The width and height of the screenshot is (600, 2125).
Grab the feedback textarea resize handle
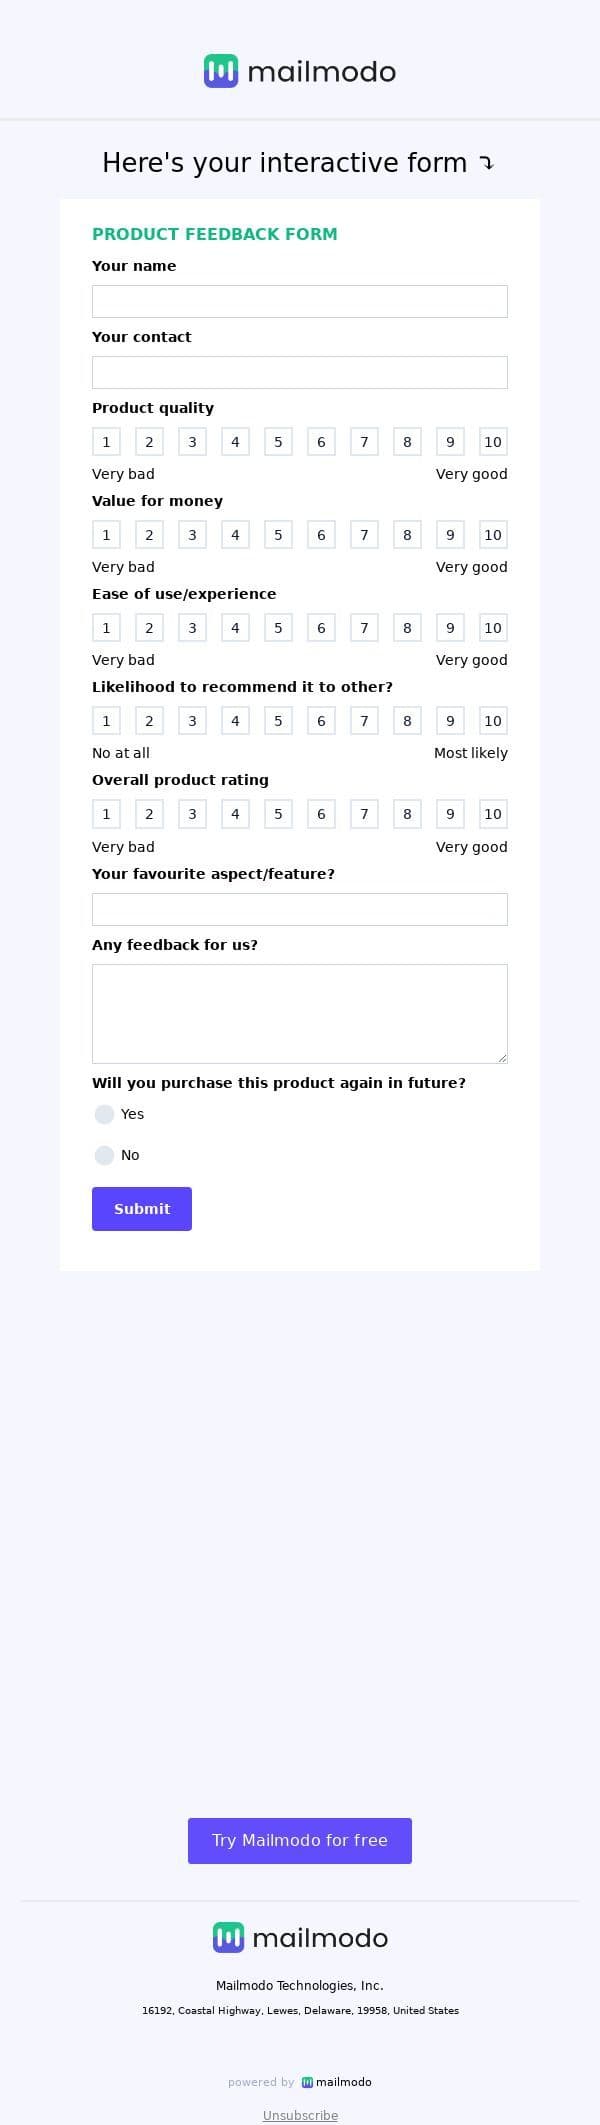point(502,1057)
